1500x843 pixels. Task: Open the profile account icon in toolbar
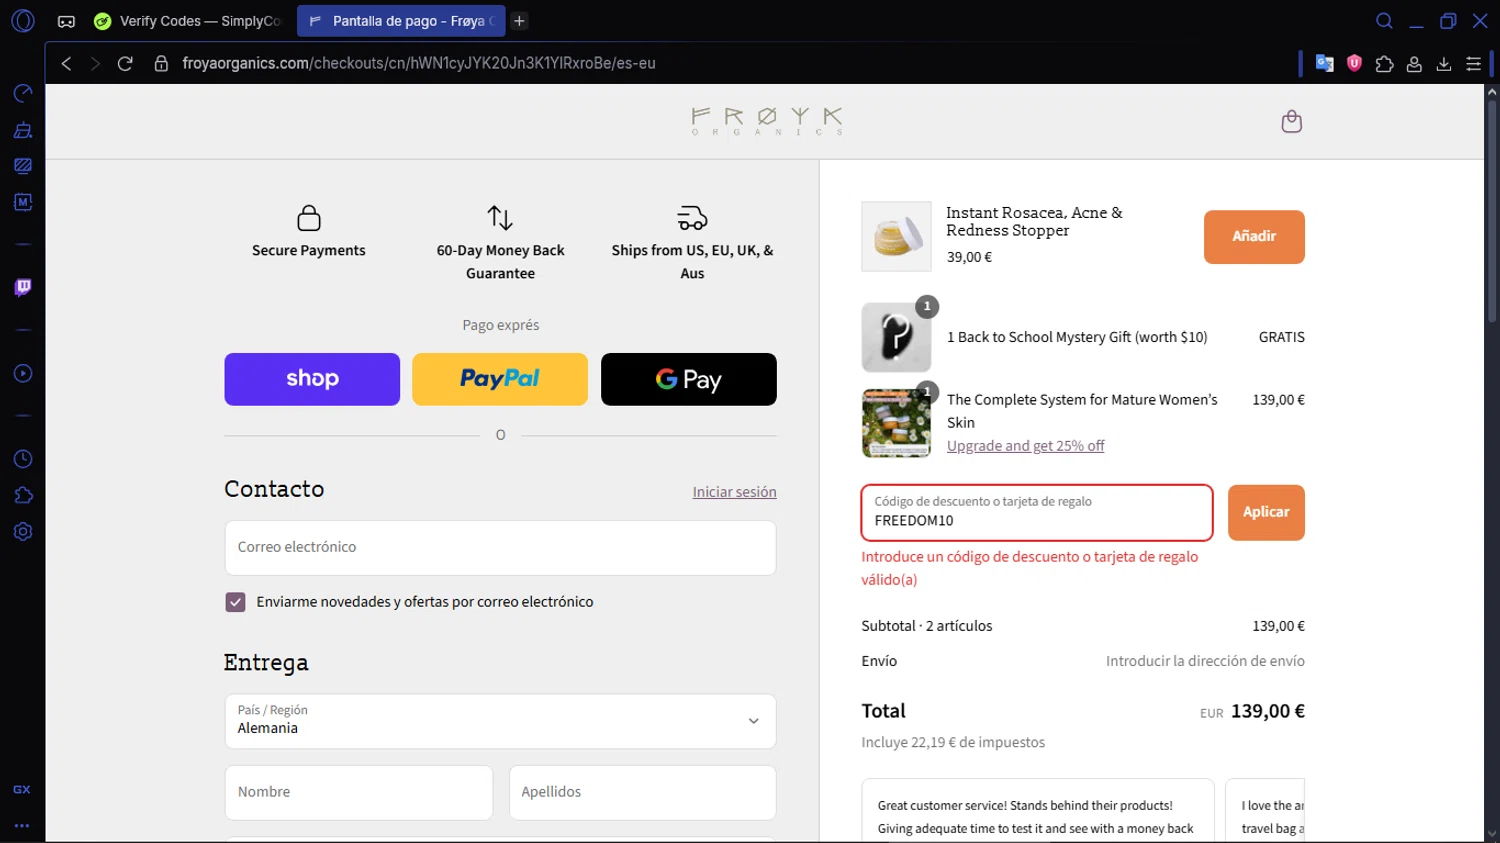(x=1414, y=64)
